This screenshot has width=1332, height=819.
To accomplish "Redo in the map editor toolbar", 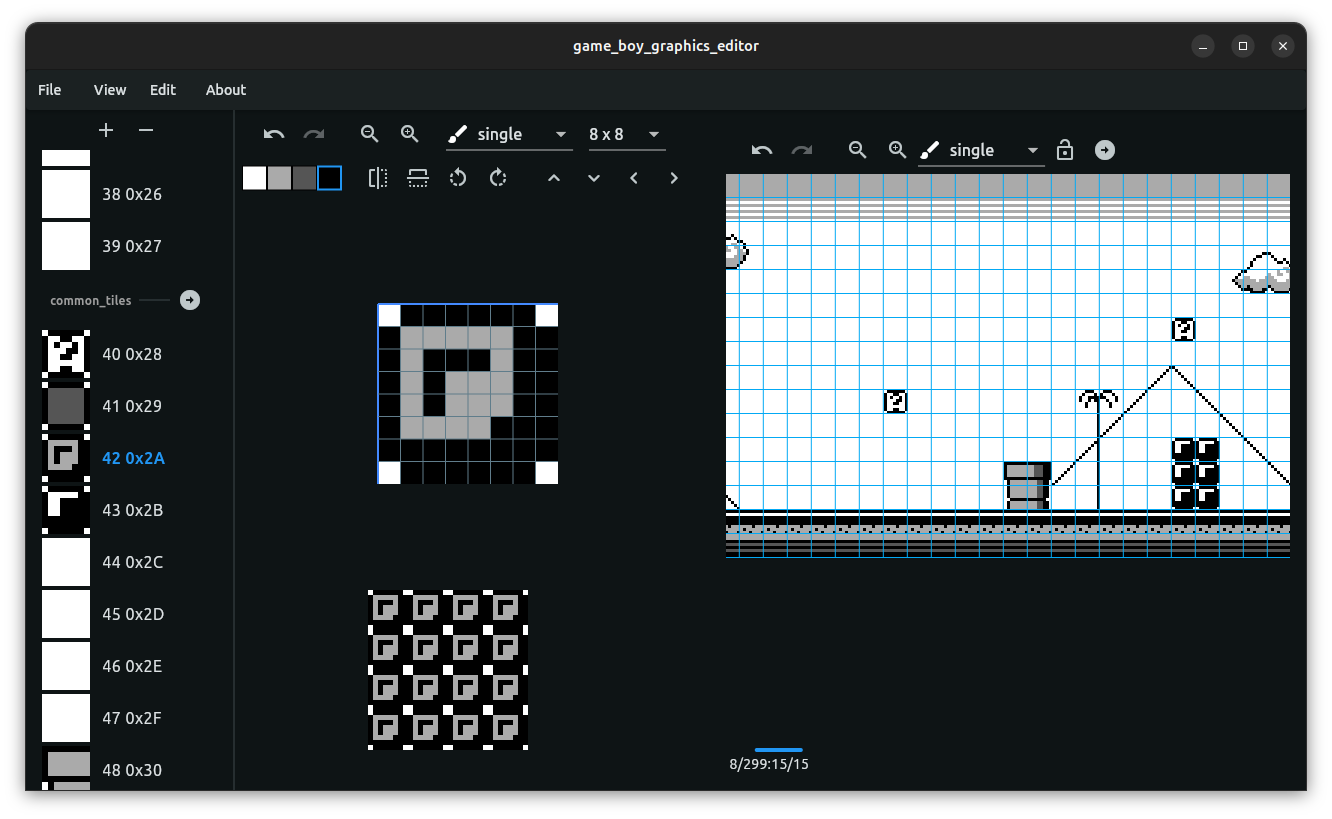I will (802, 150).
